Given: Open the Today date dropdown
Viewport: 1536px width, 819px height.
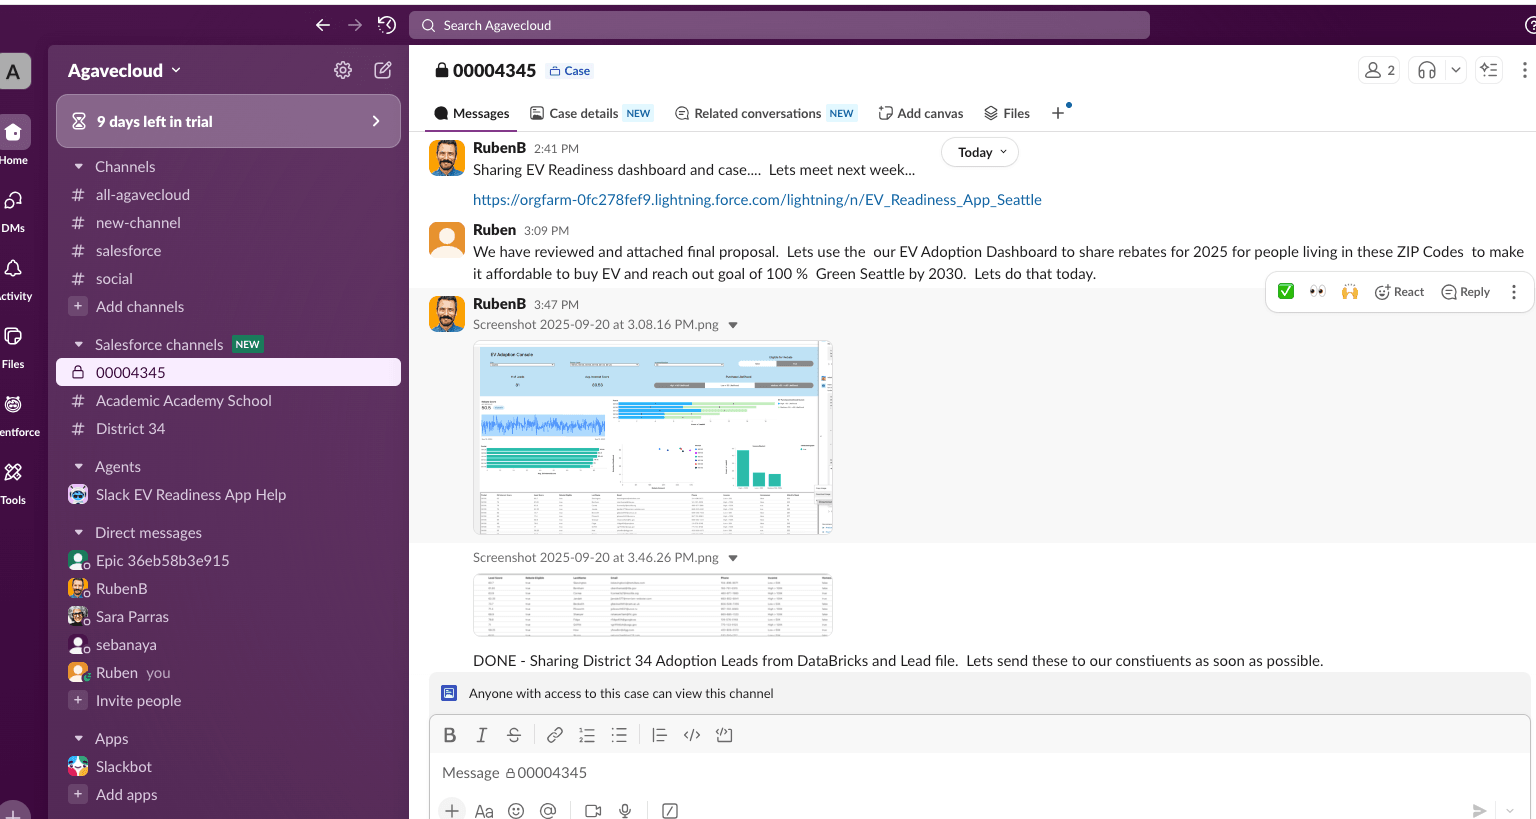Looking at the screenshot, I should point(980,152).
